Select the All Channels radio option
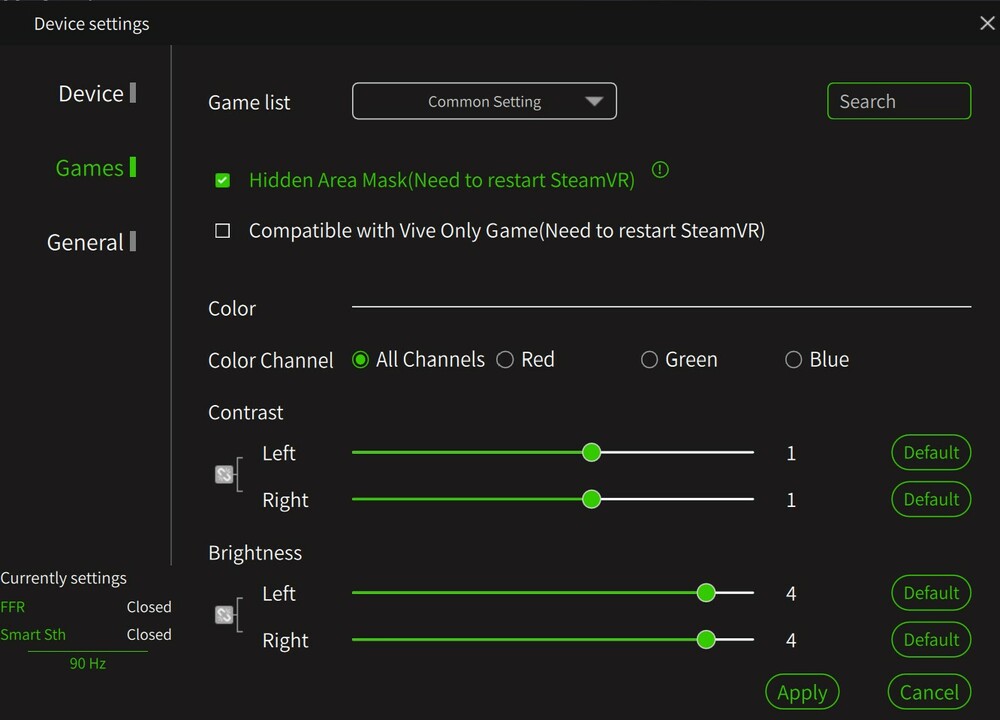 pyautogui.click(x=361, y=360)
